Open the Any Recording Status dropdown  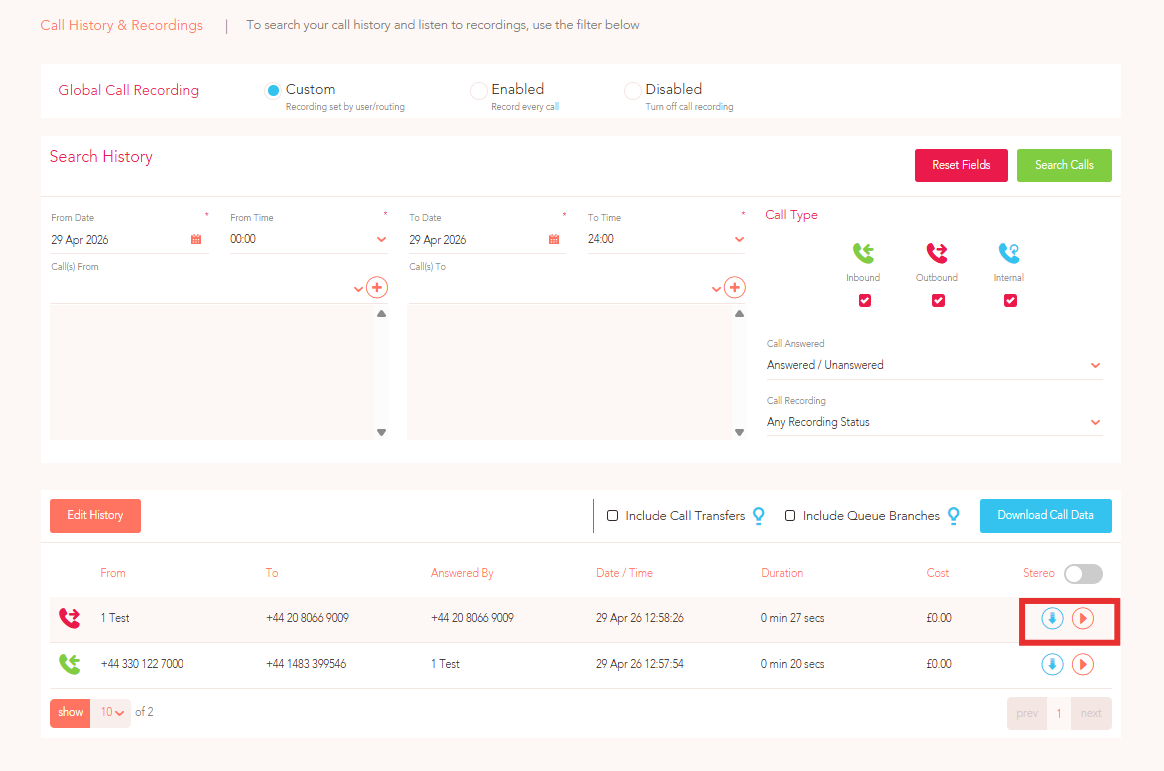click(934, 422)
